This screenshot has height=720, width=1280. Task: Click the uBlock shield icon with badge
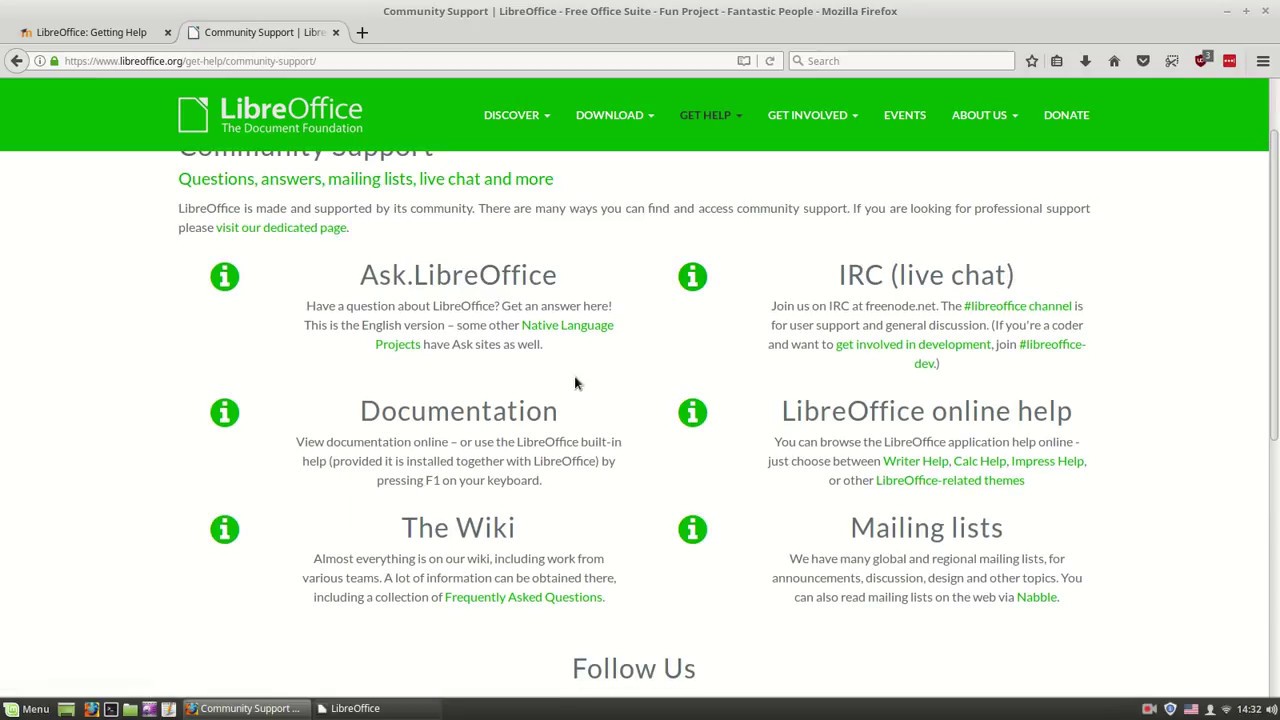[x=1203, y=60]
